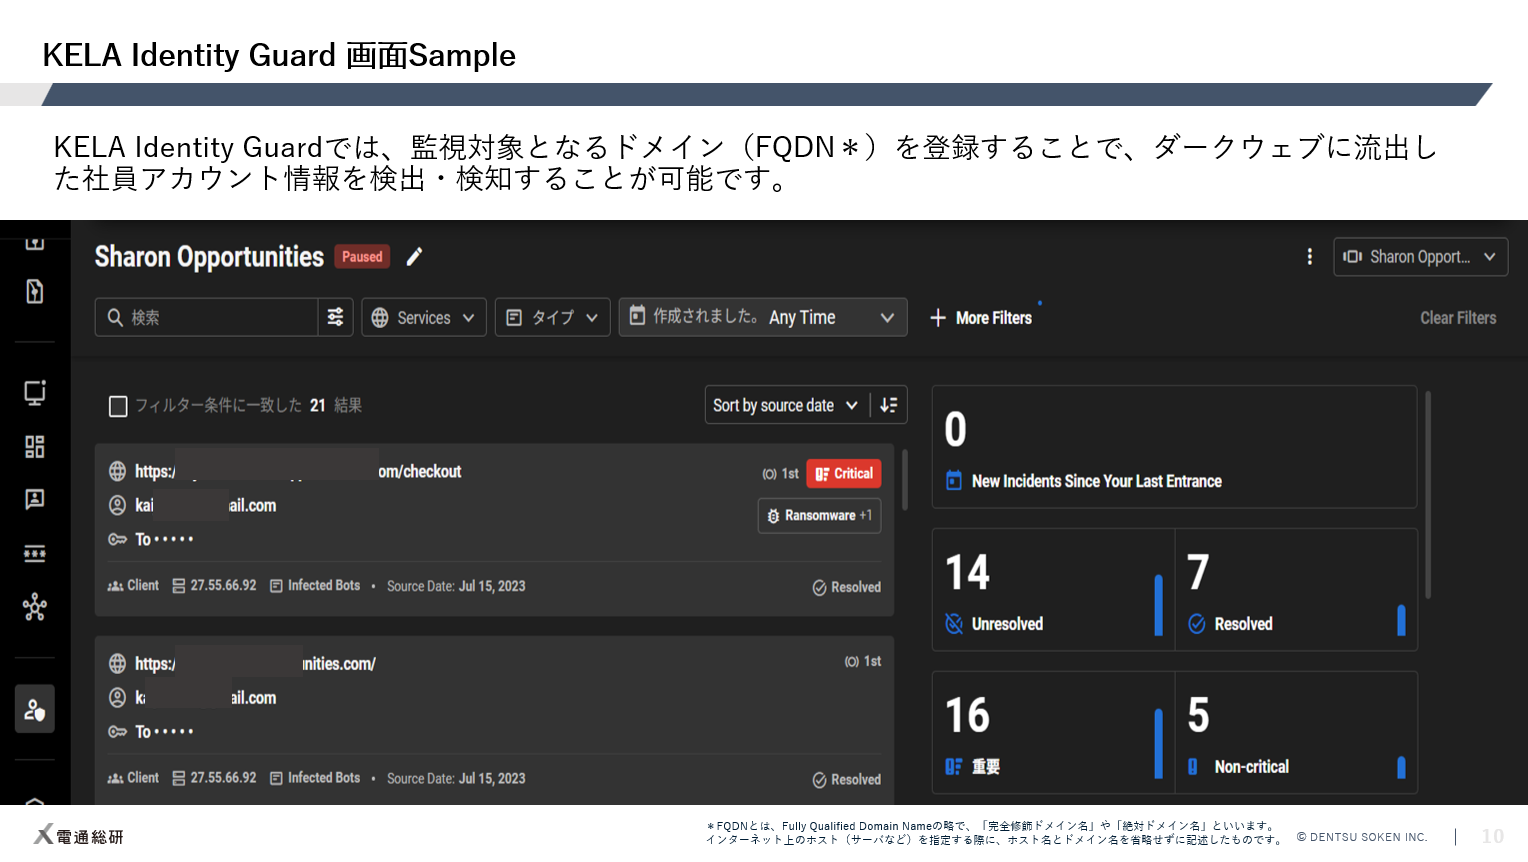The width and height of the screenshot is (1528, 862).
Task: Select the monitor icon in the left sidebar
Action: tap(34, 393)
